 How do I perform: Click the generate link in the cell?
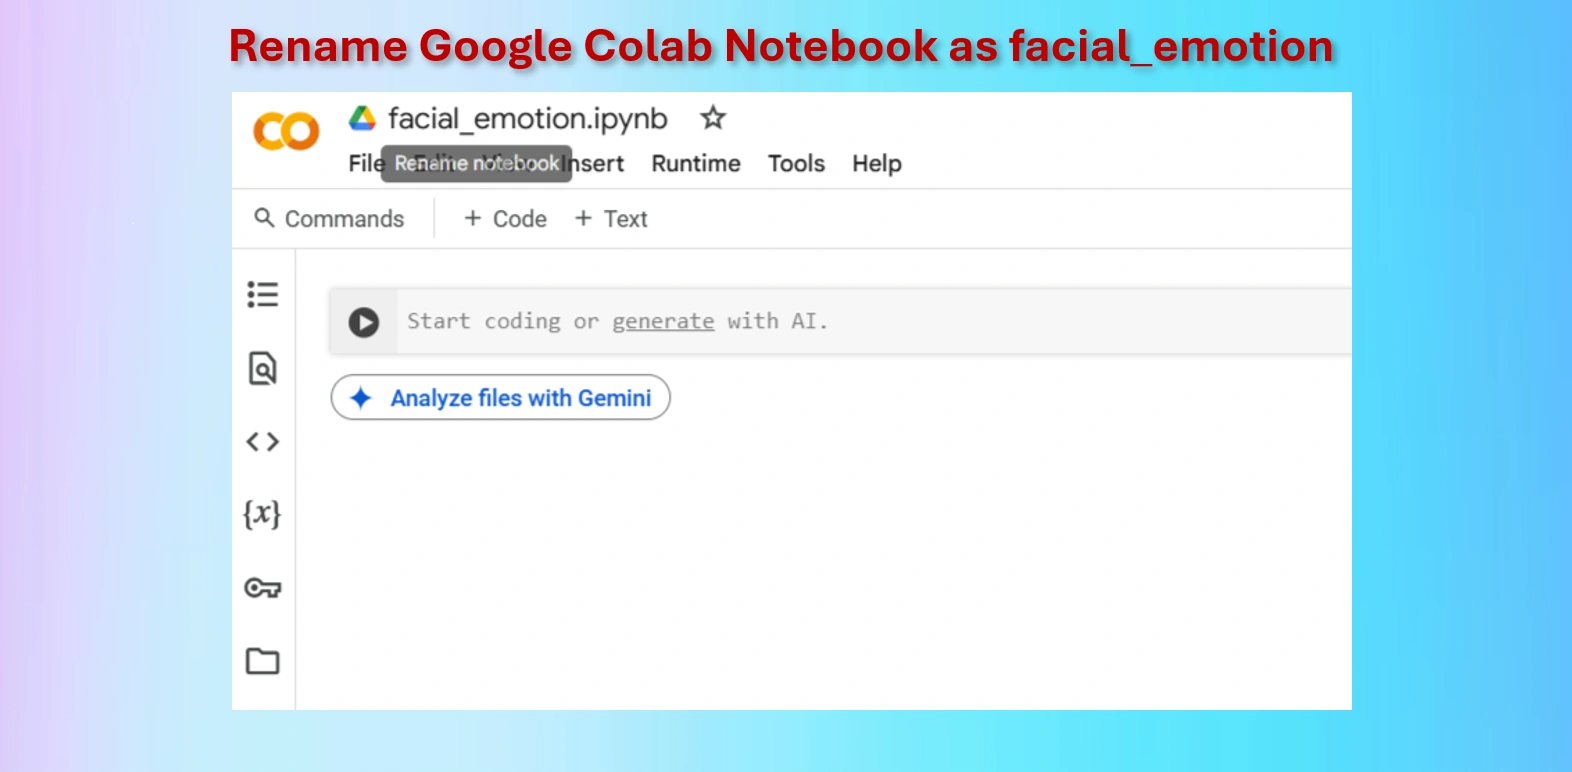coord(663,321)
